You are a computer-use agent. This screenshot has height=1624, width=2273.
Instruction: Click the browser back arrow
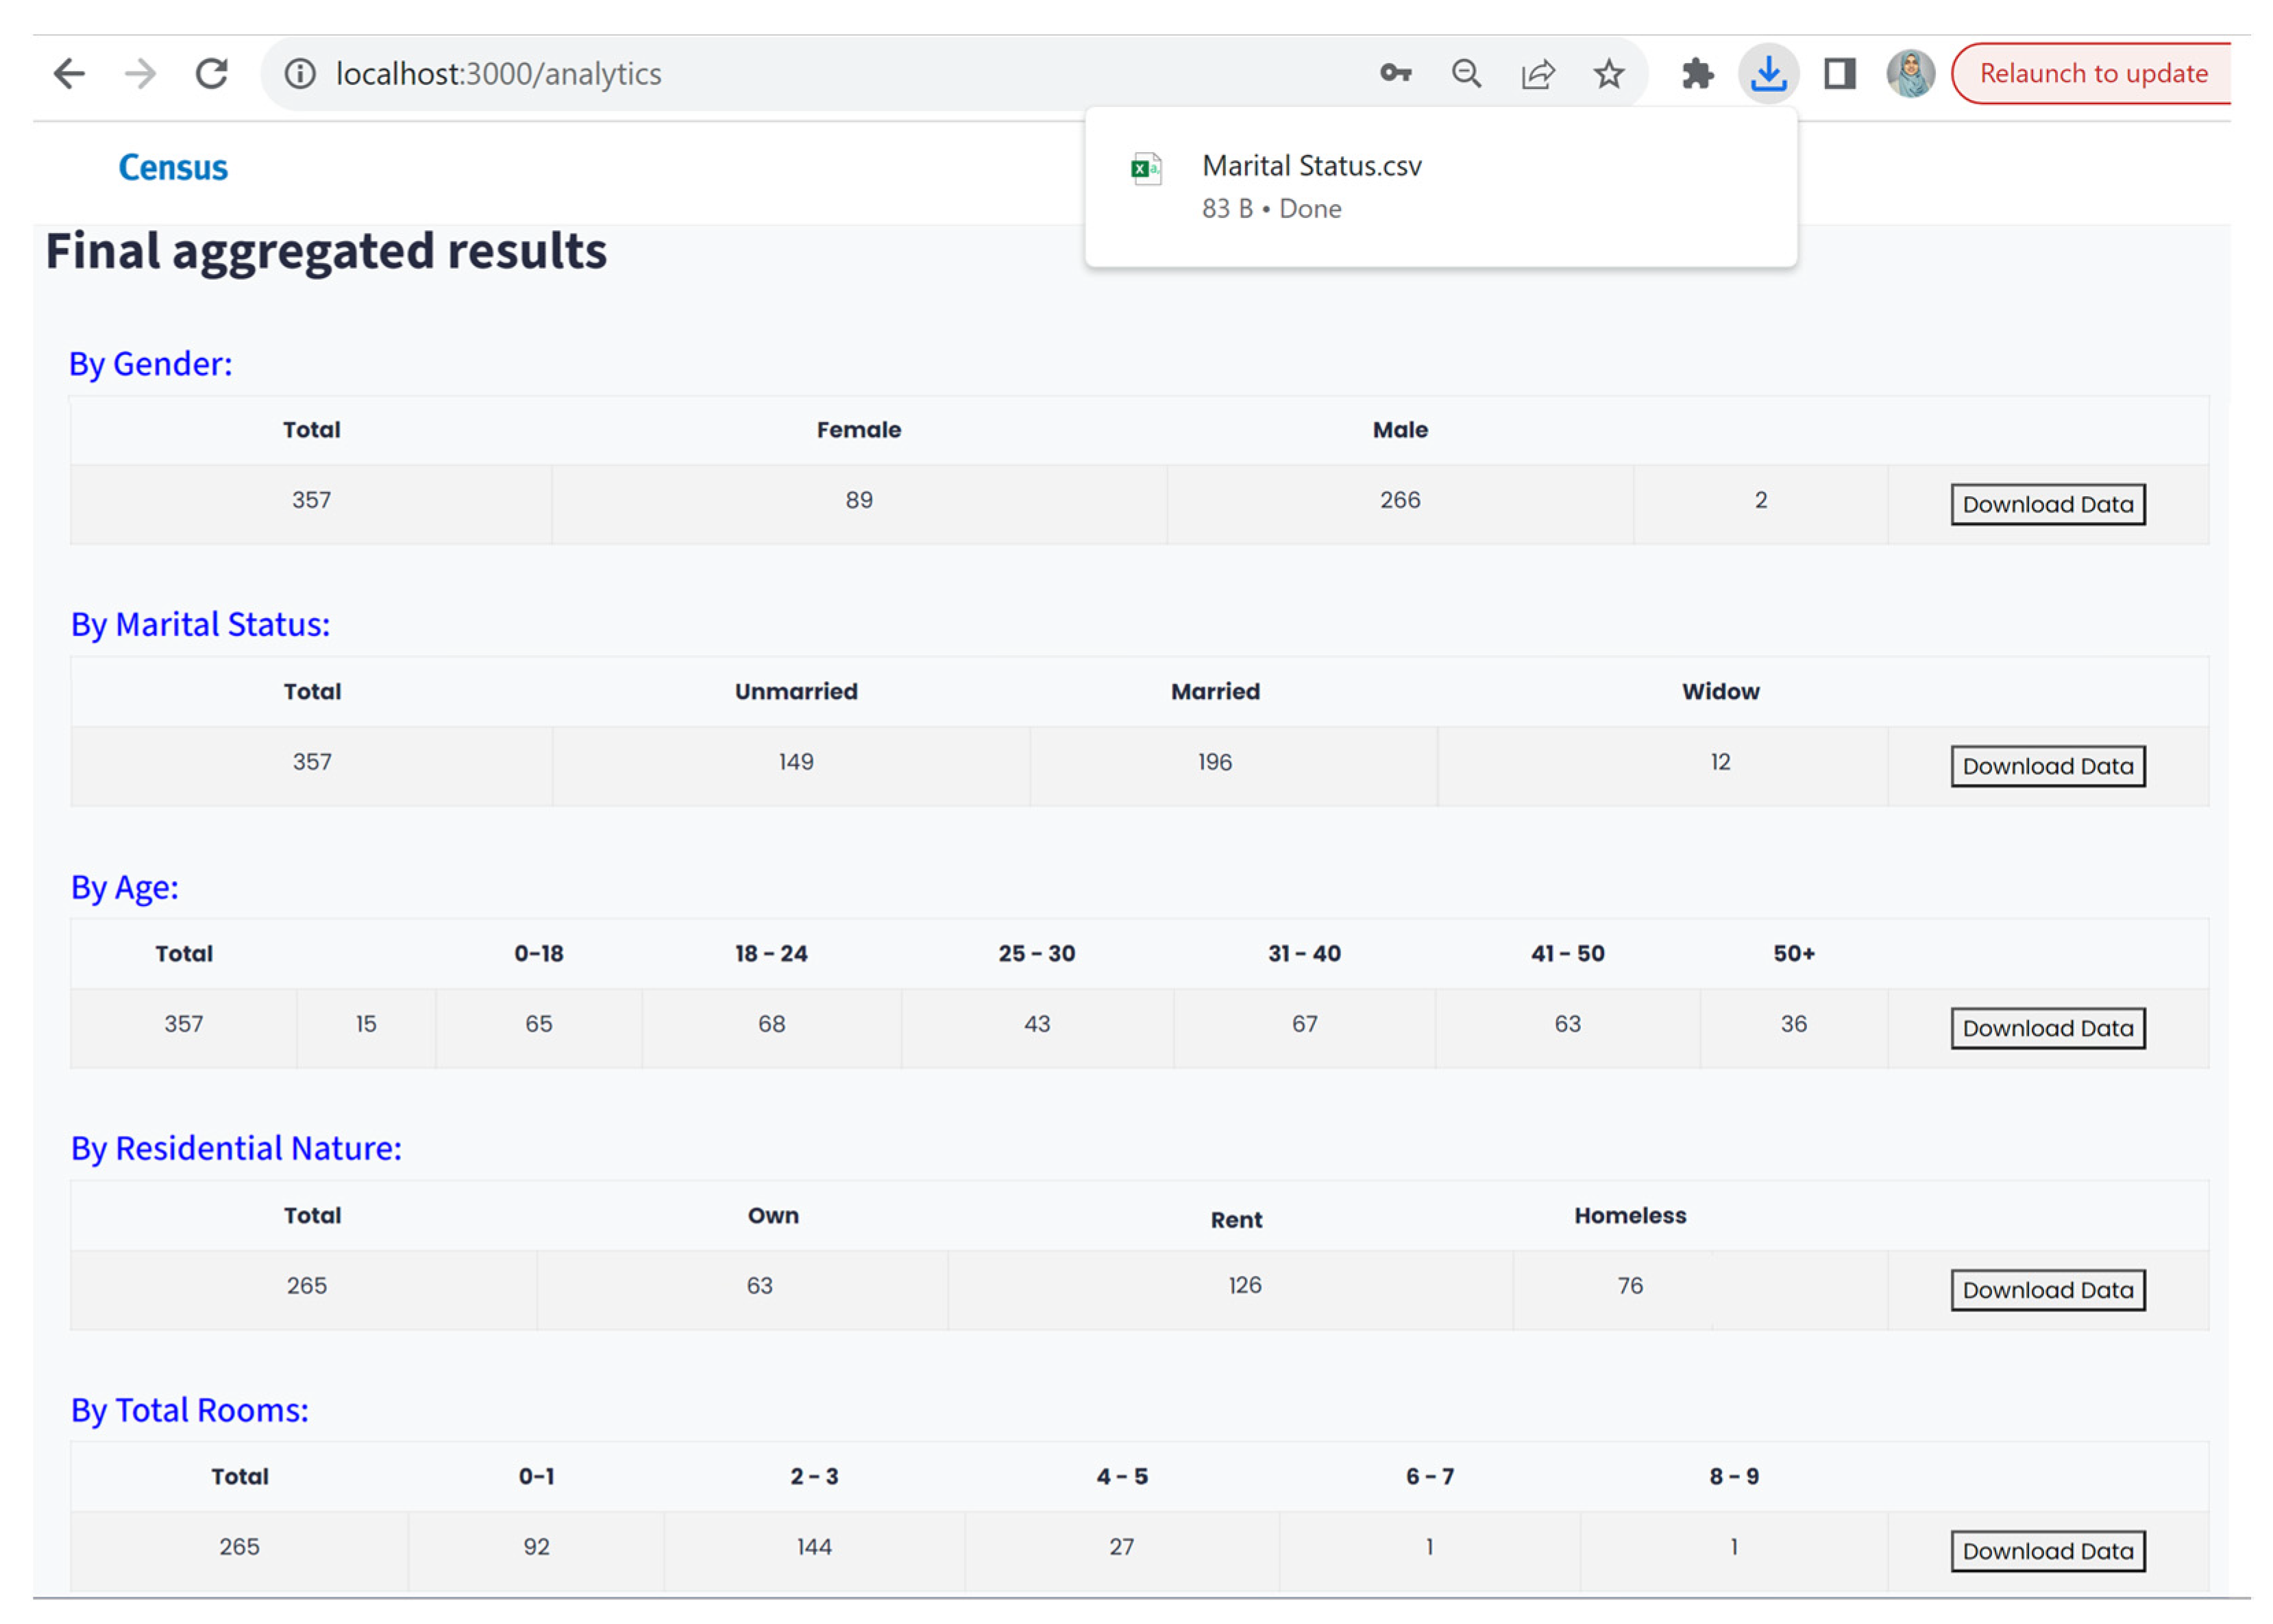click(68, 73)
